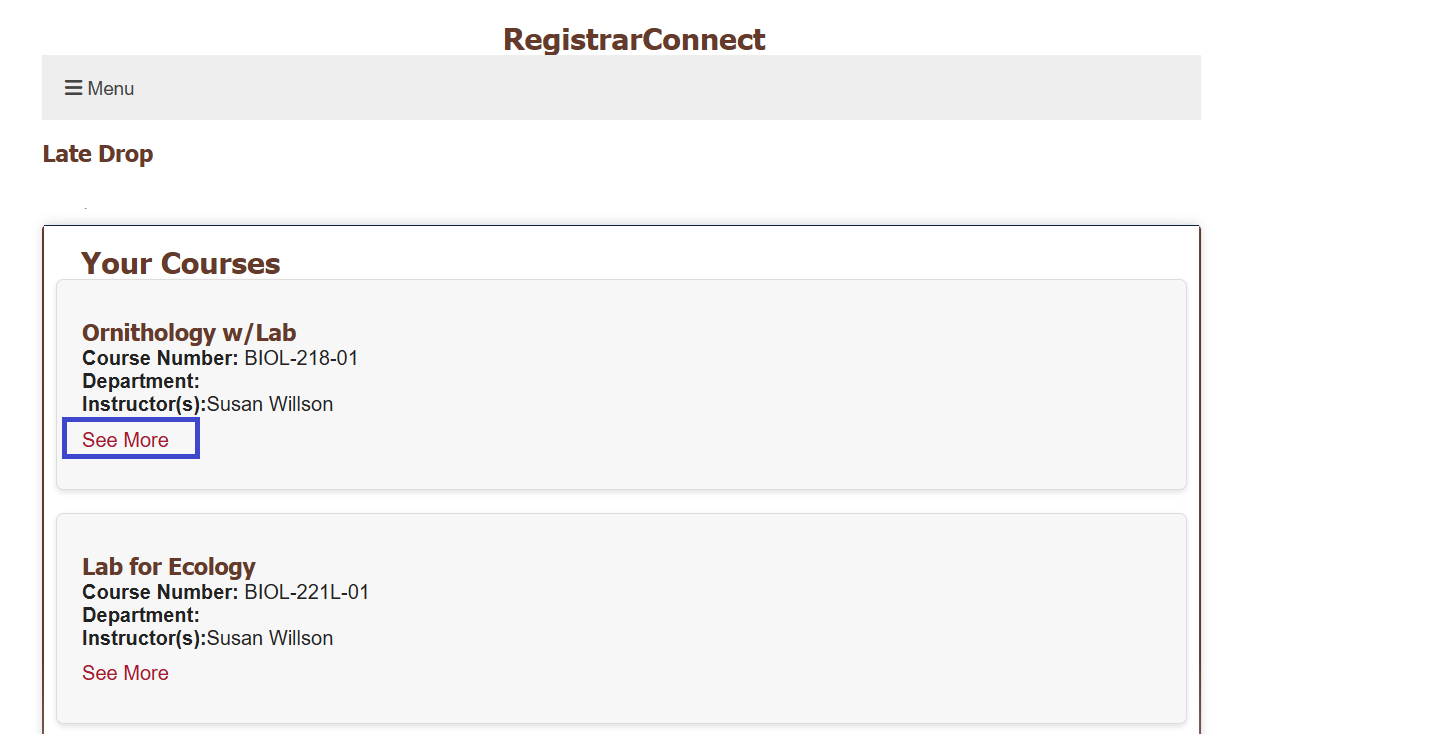Click the Department label under Ornithology w/Lab

pos(141,381)
